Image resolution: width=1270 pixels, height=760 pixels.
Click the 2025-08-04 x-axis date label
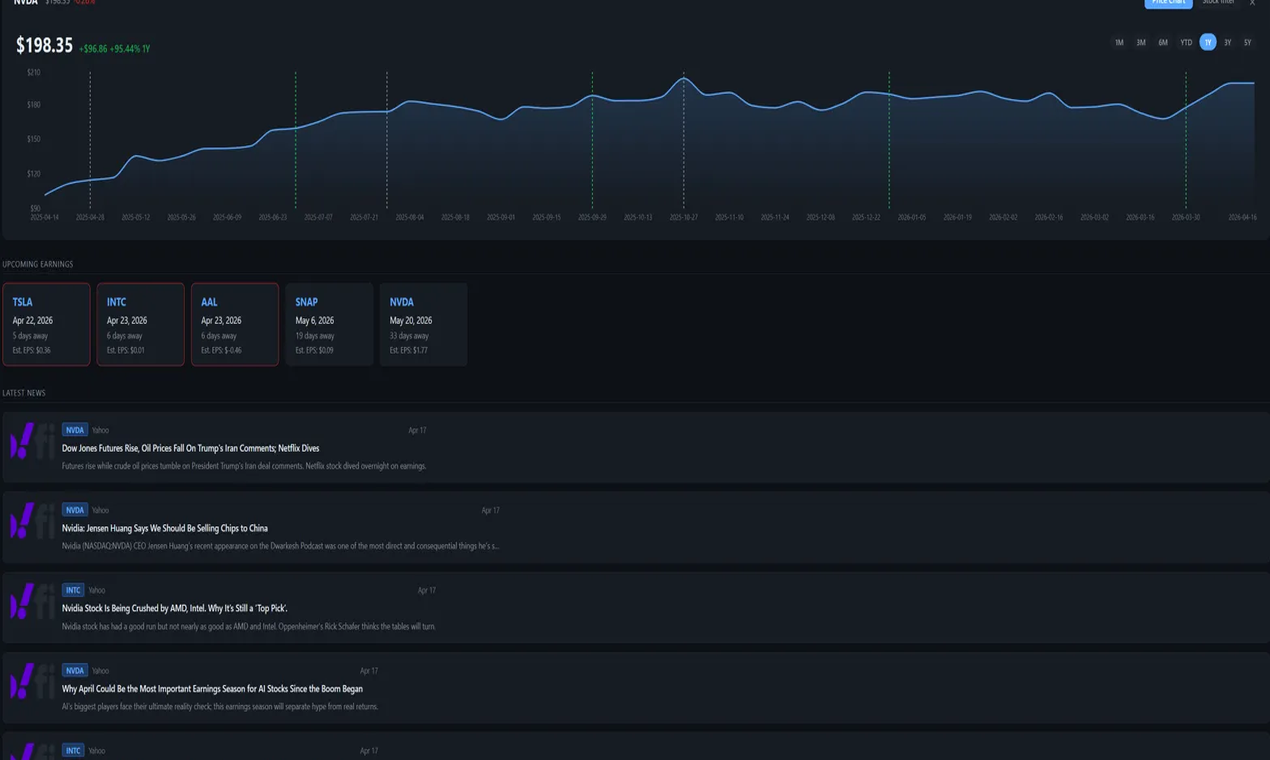(x=410, y=217)
